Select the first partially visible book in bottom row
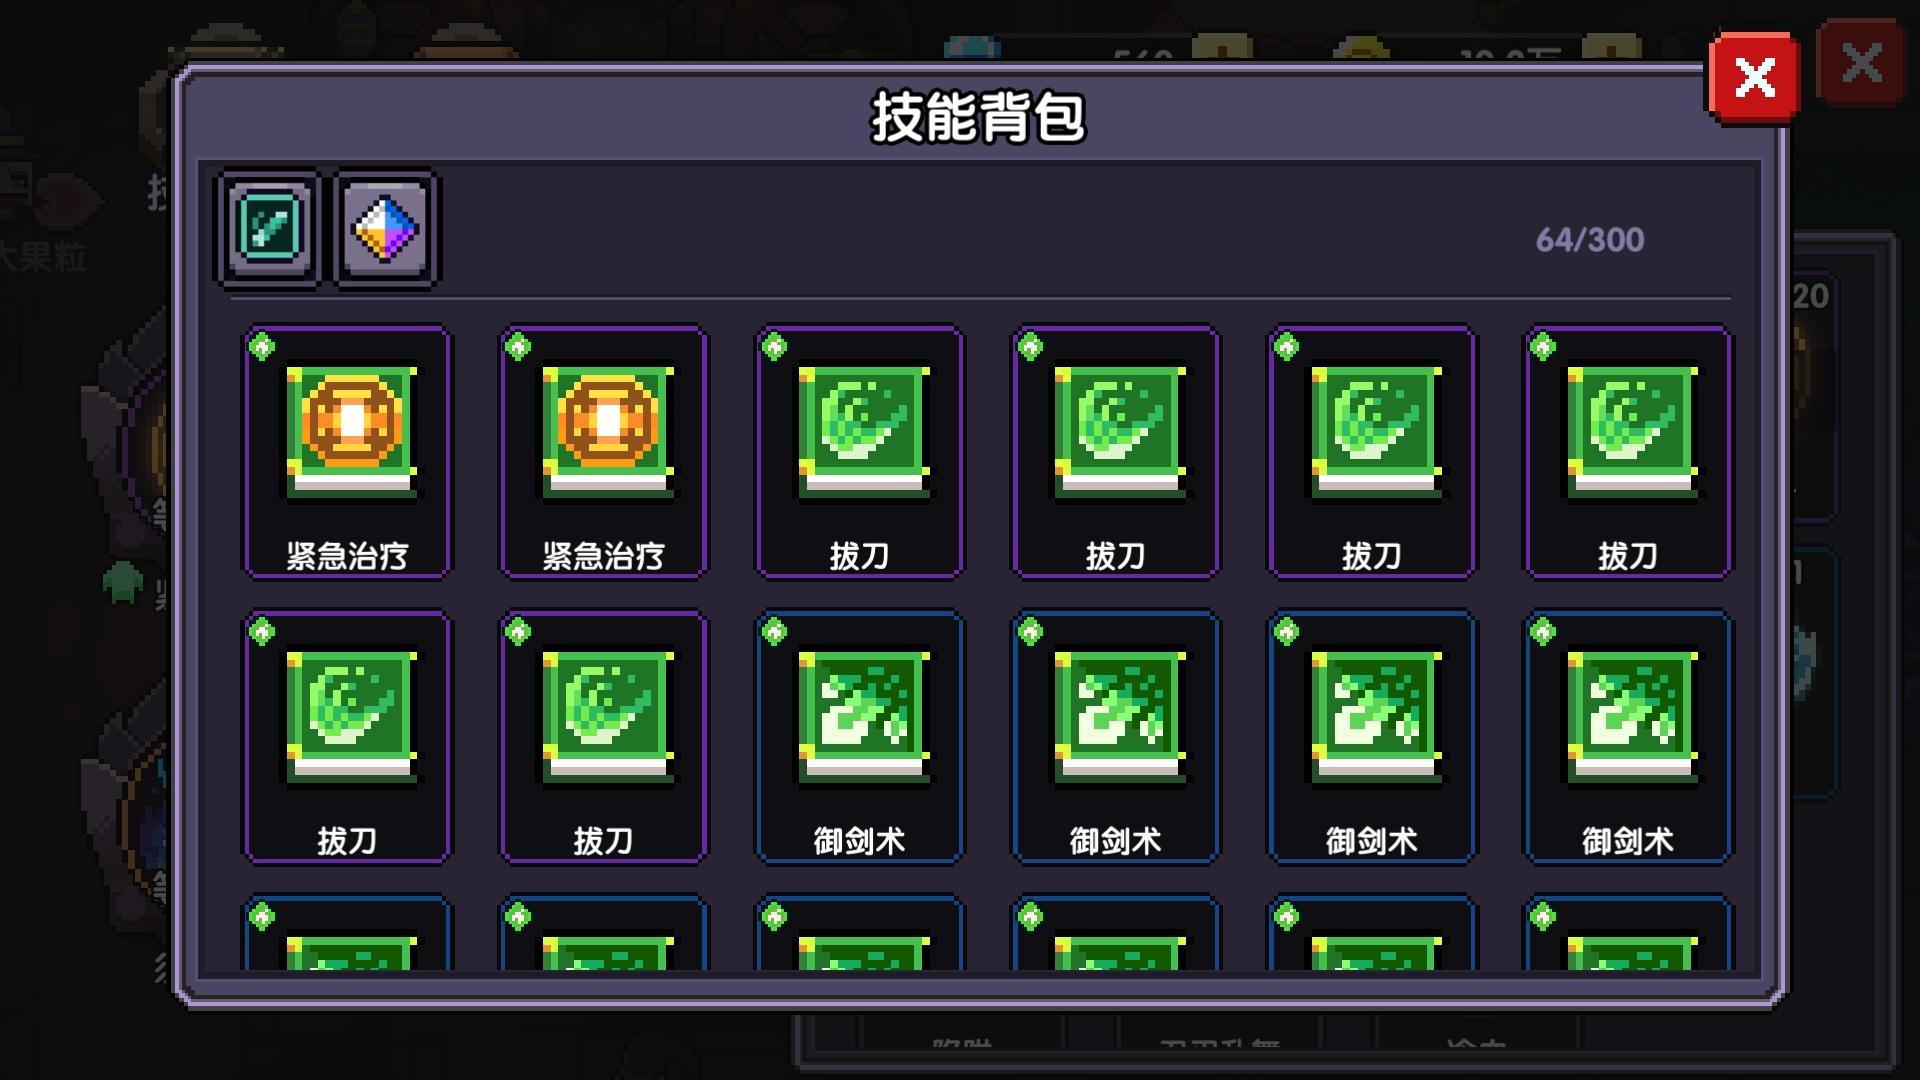This screenshot has height=1080, width=1920. pyautogui.click(x=347, y=932)
